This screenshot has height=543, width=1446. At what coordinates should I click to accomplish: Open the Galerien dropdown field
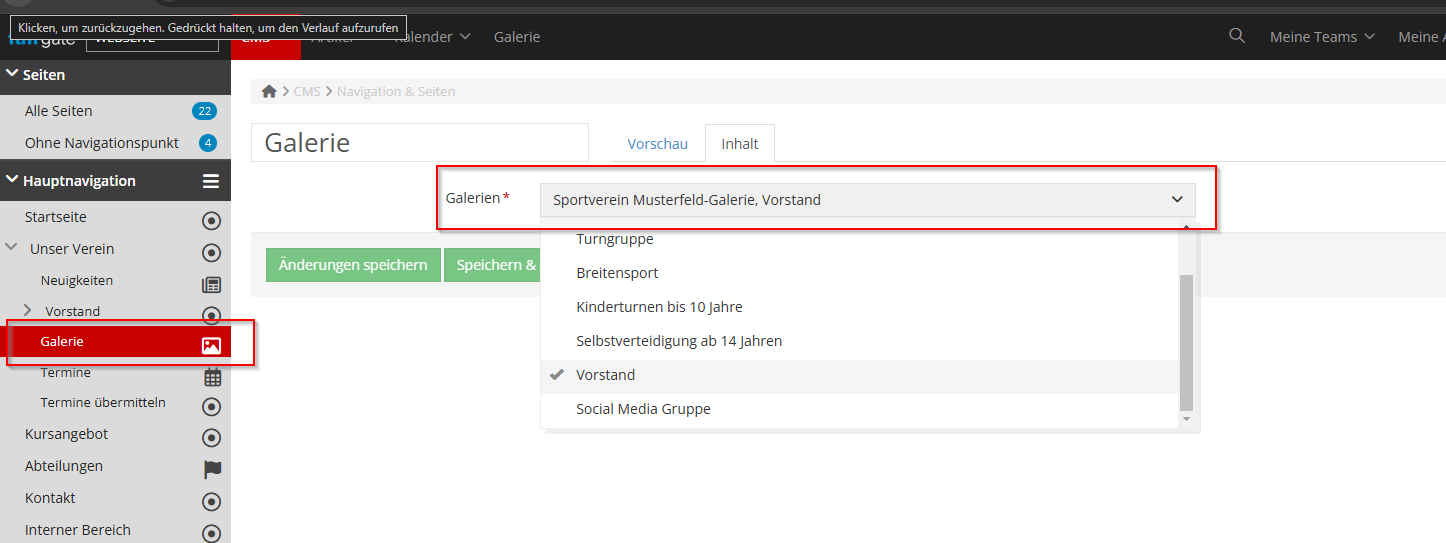[867, 200]
